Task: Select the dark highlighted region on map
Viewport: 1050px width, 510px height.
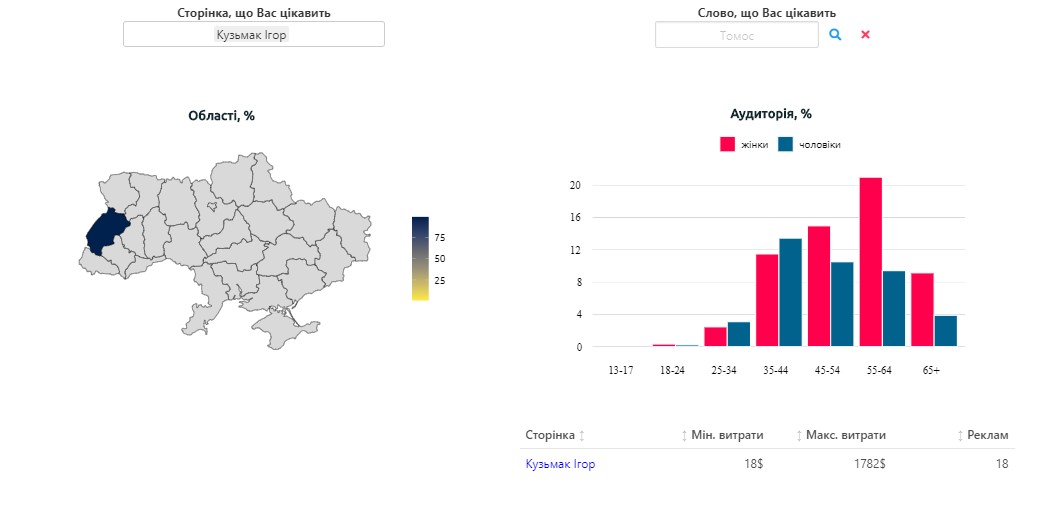Action: tap(106, 232)
